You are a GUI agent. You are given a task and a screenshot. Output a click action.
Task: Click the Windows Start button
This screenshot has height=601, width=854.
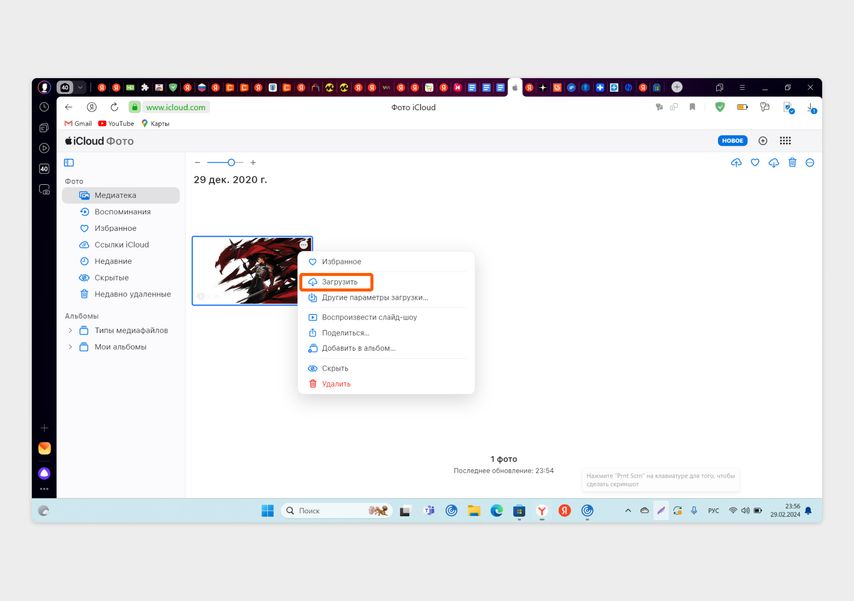tap(267, 511)
